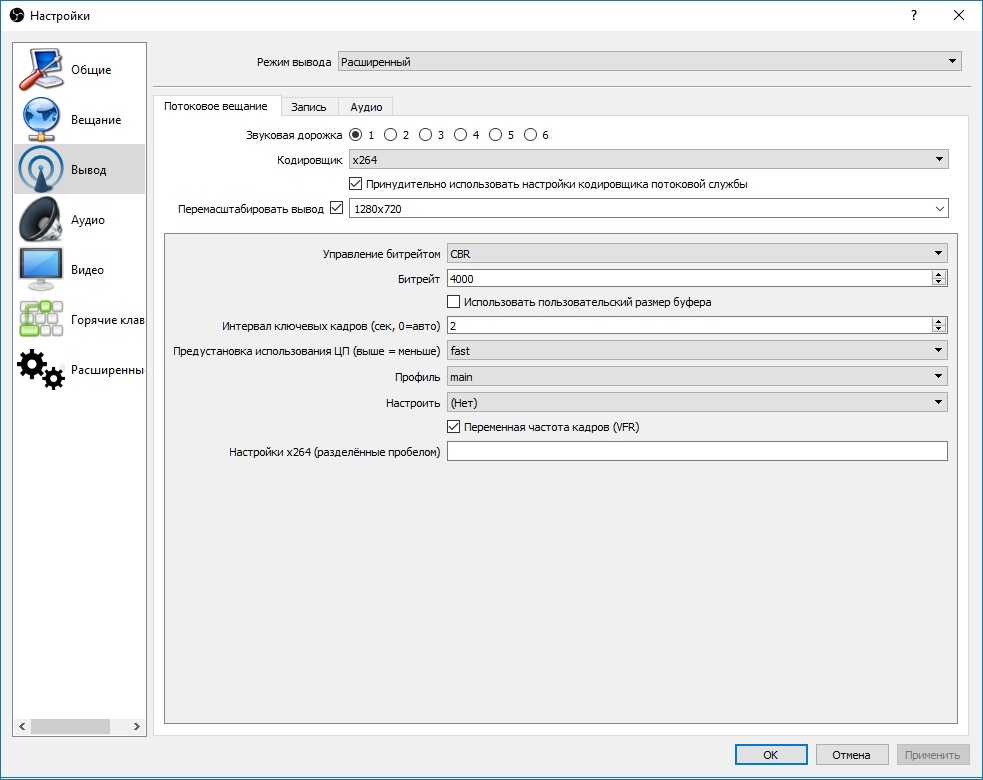Toggle enforce streaming service encoder settings checkbox

(x=355, y=184)
